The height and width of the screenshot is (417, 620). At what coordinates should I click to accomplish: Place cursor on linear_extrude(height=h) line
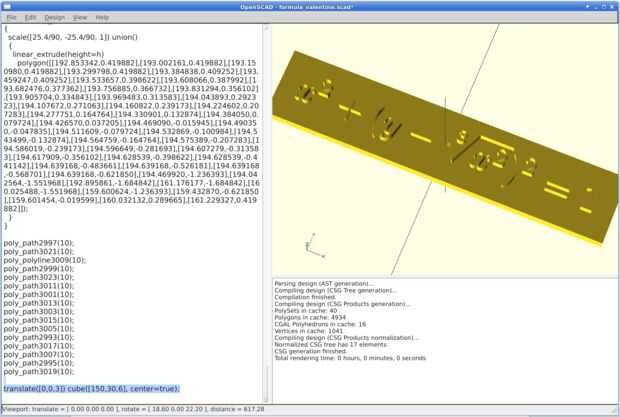pyautogui.click(x=58, y=54)
